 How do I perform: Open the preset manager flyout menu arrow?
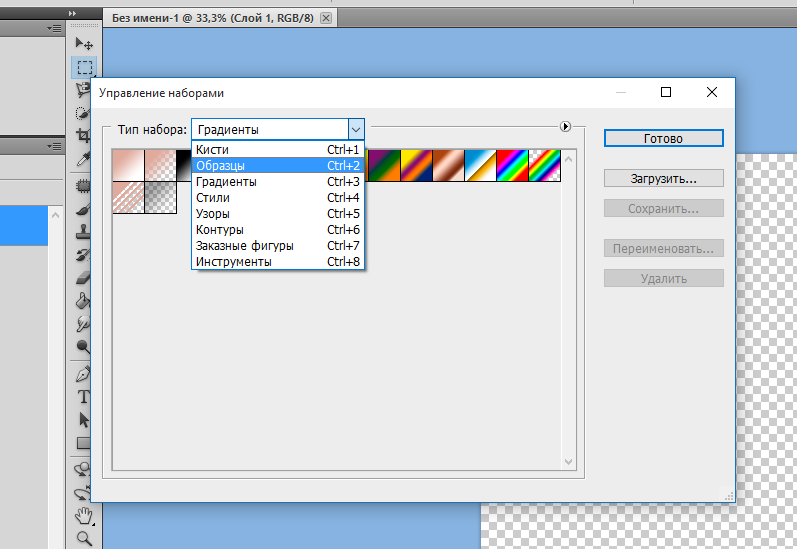(565, 127)
